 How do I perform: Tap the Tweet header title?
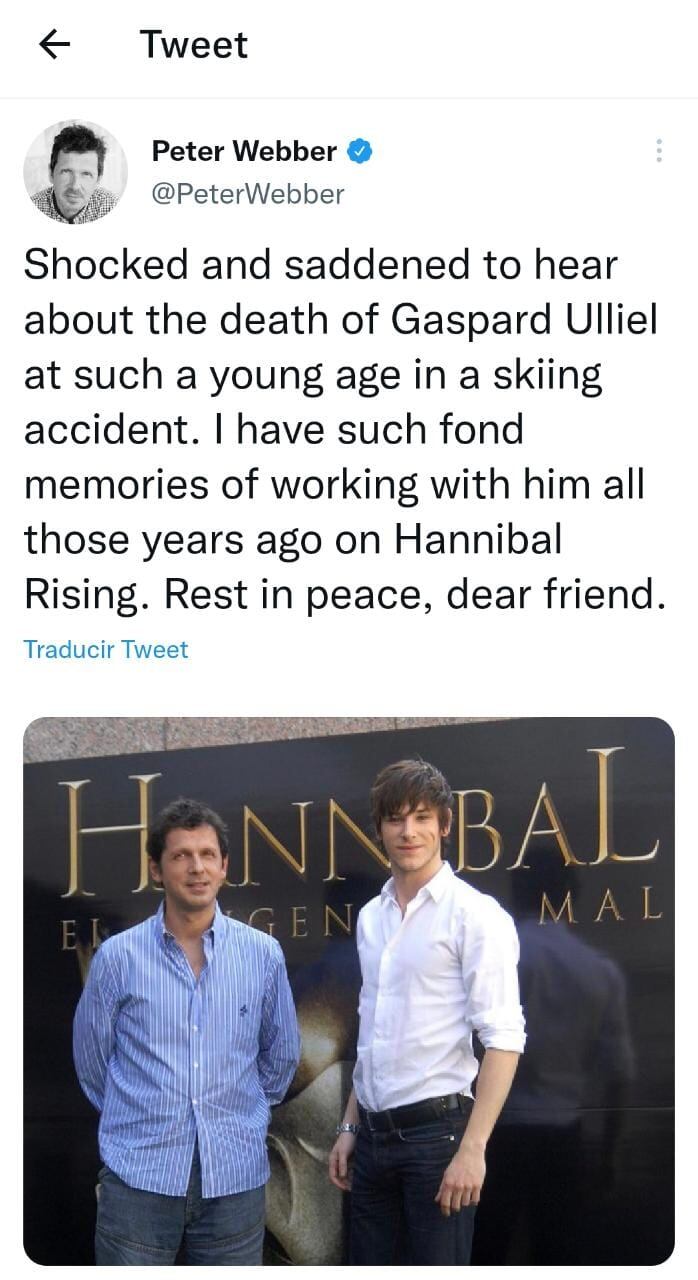click(193, 45)
